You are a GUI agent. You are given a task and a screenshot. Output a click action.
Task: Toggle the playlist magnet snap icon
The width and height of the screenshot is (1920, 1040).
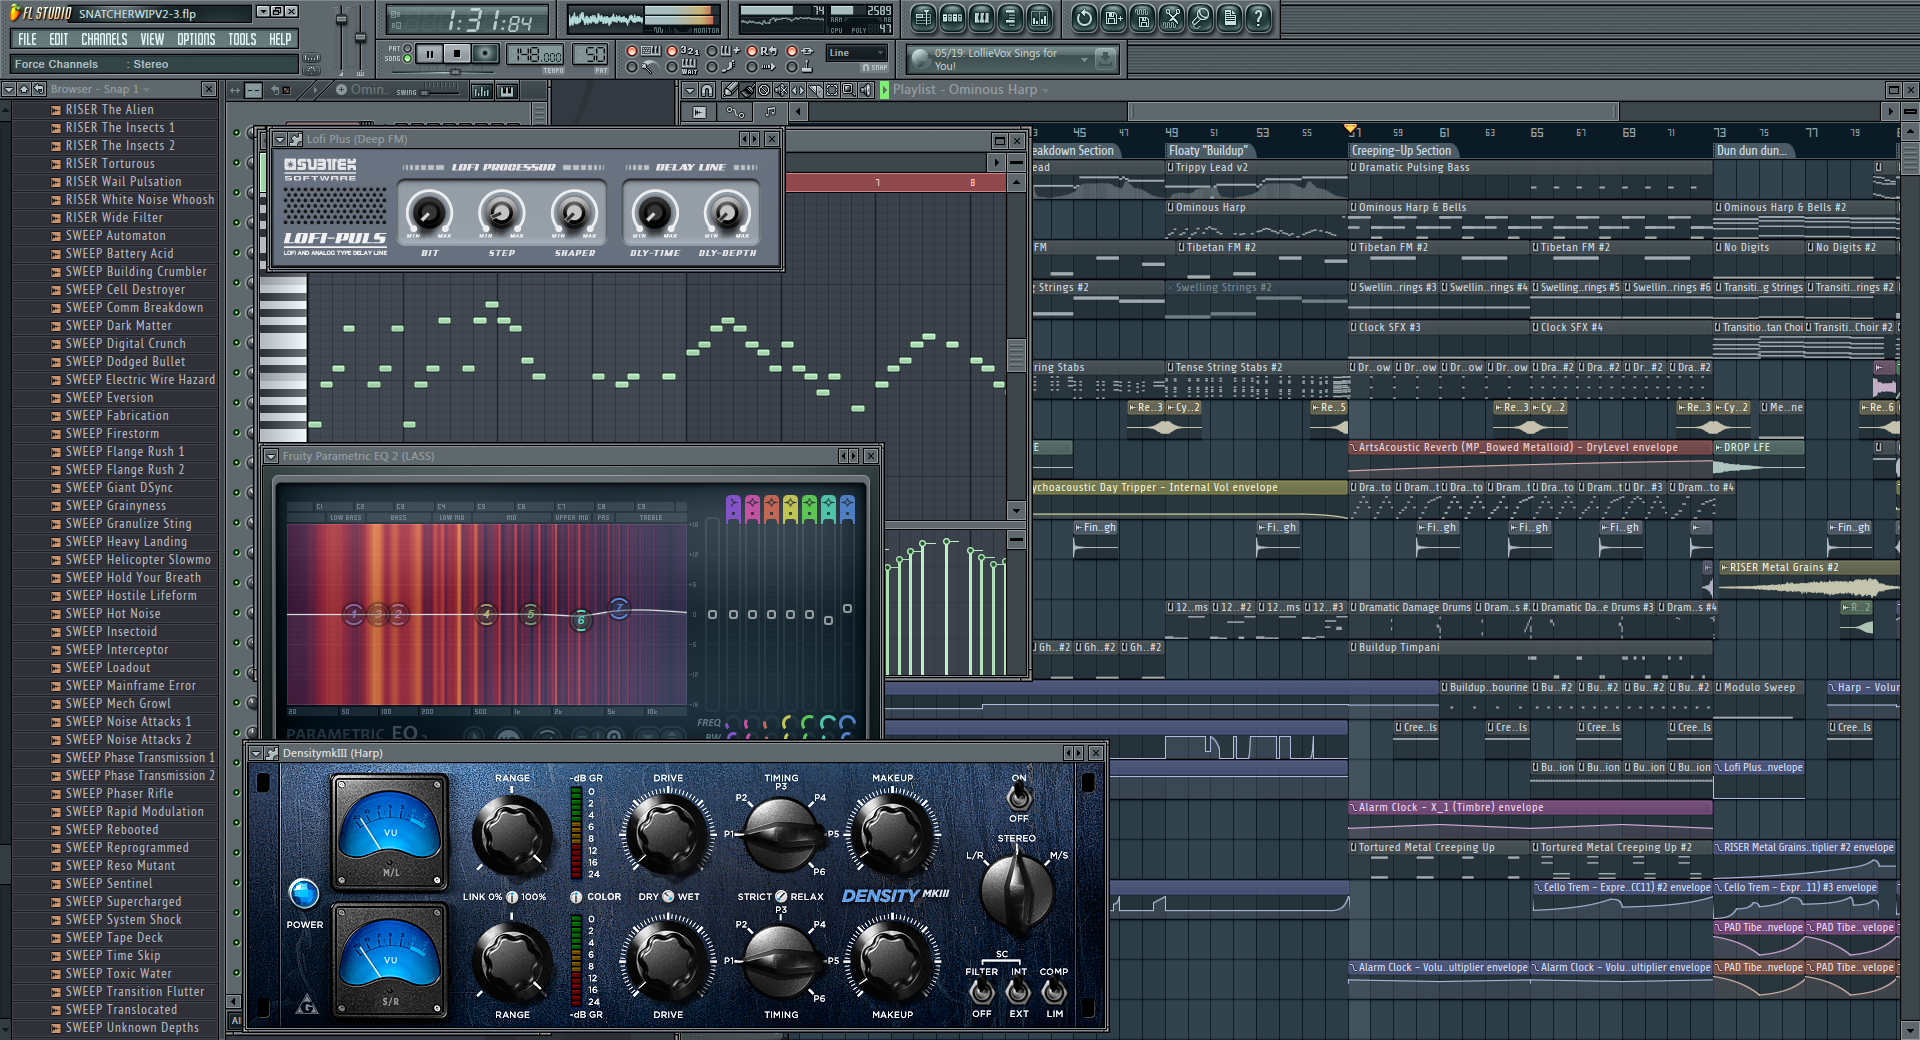click(x=707, y=90)
